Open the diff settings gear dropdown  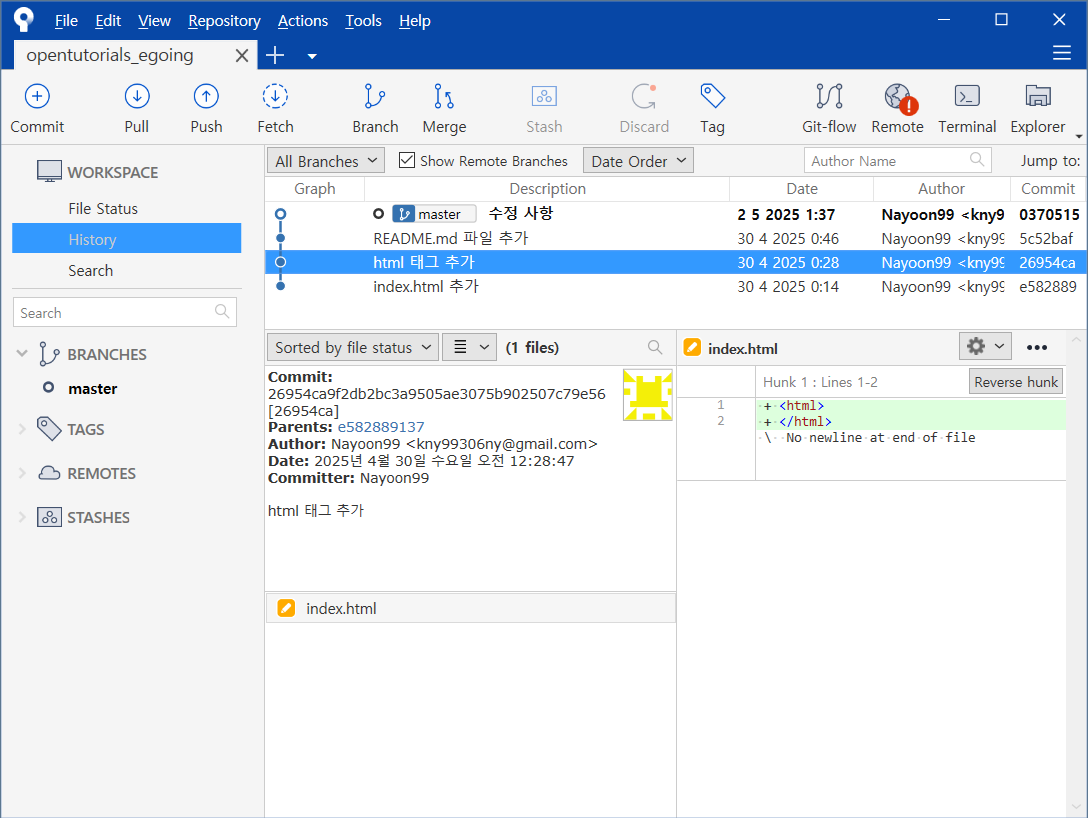click(985, 346)
